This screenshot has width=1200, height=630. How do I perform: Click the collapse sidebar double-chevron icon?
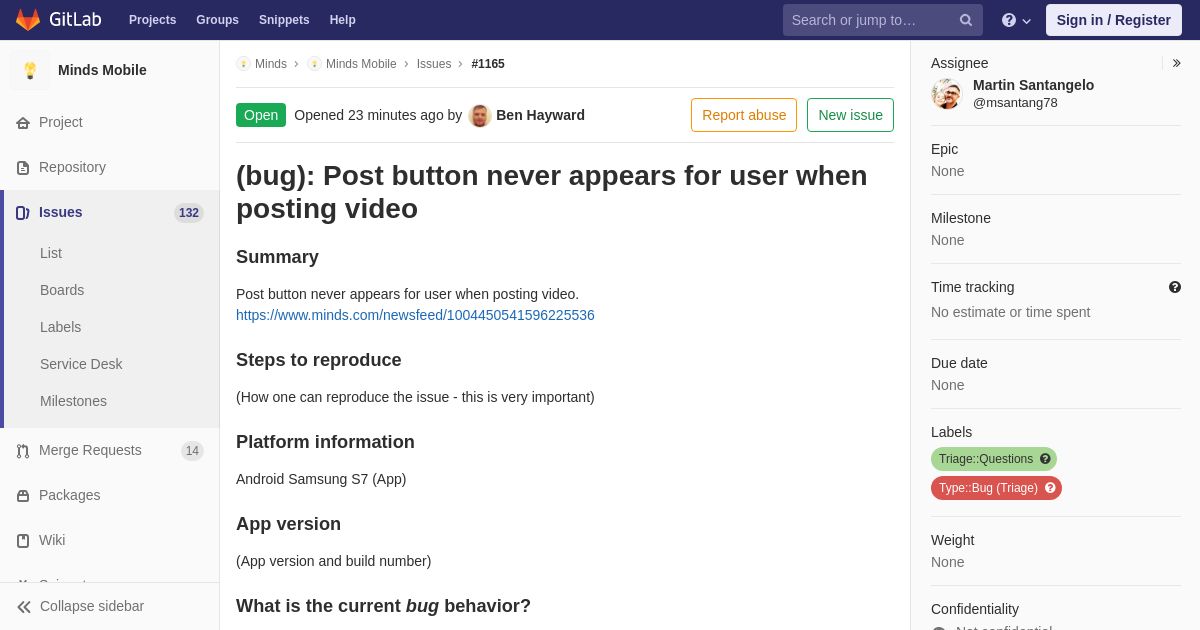24,607
